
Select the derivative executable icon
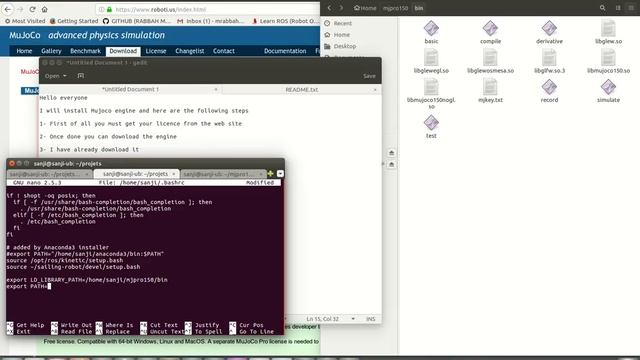click(x=549, y=32)
